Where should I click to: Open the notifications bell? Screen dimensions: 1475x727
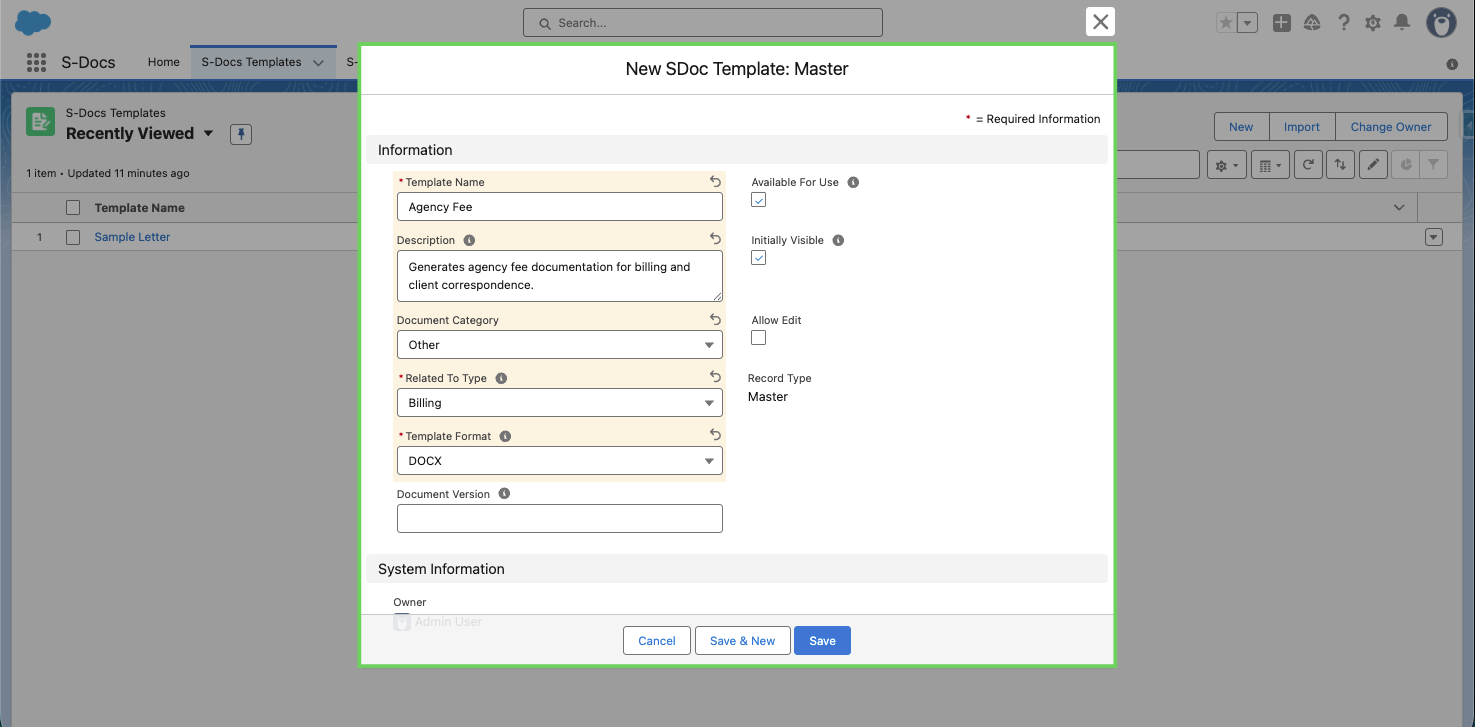click(x=1403, y=23)
